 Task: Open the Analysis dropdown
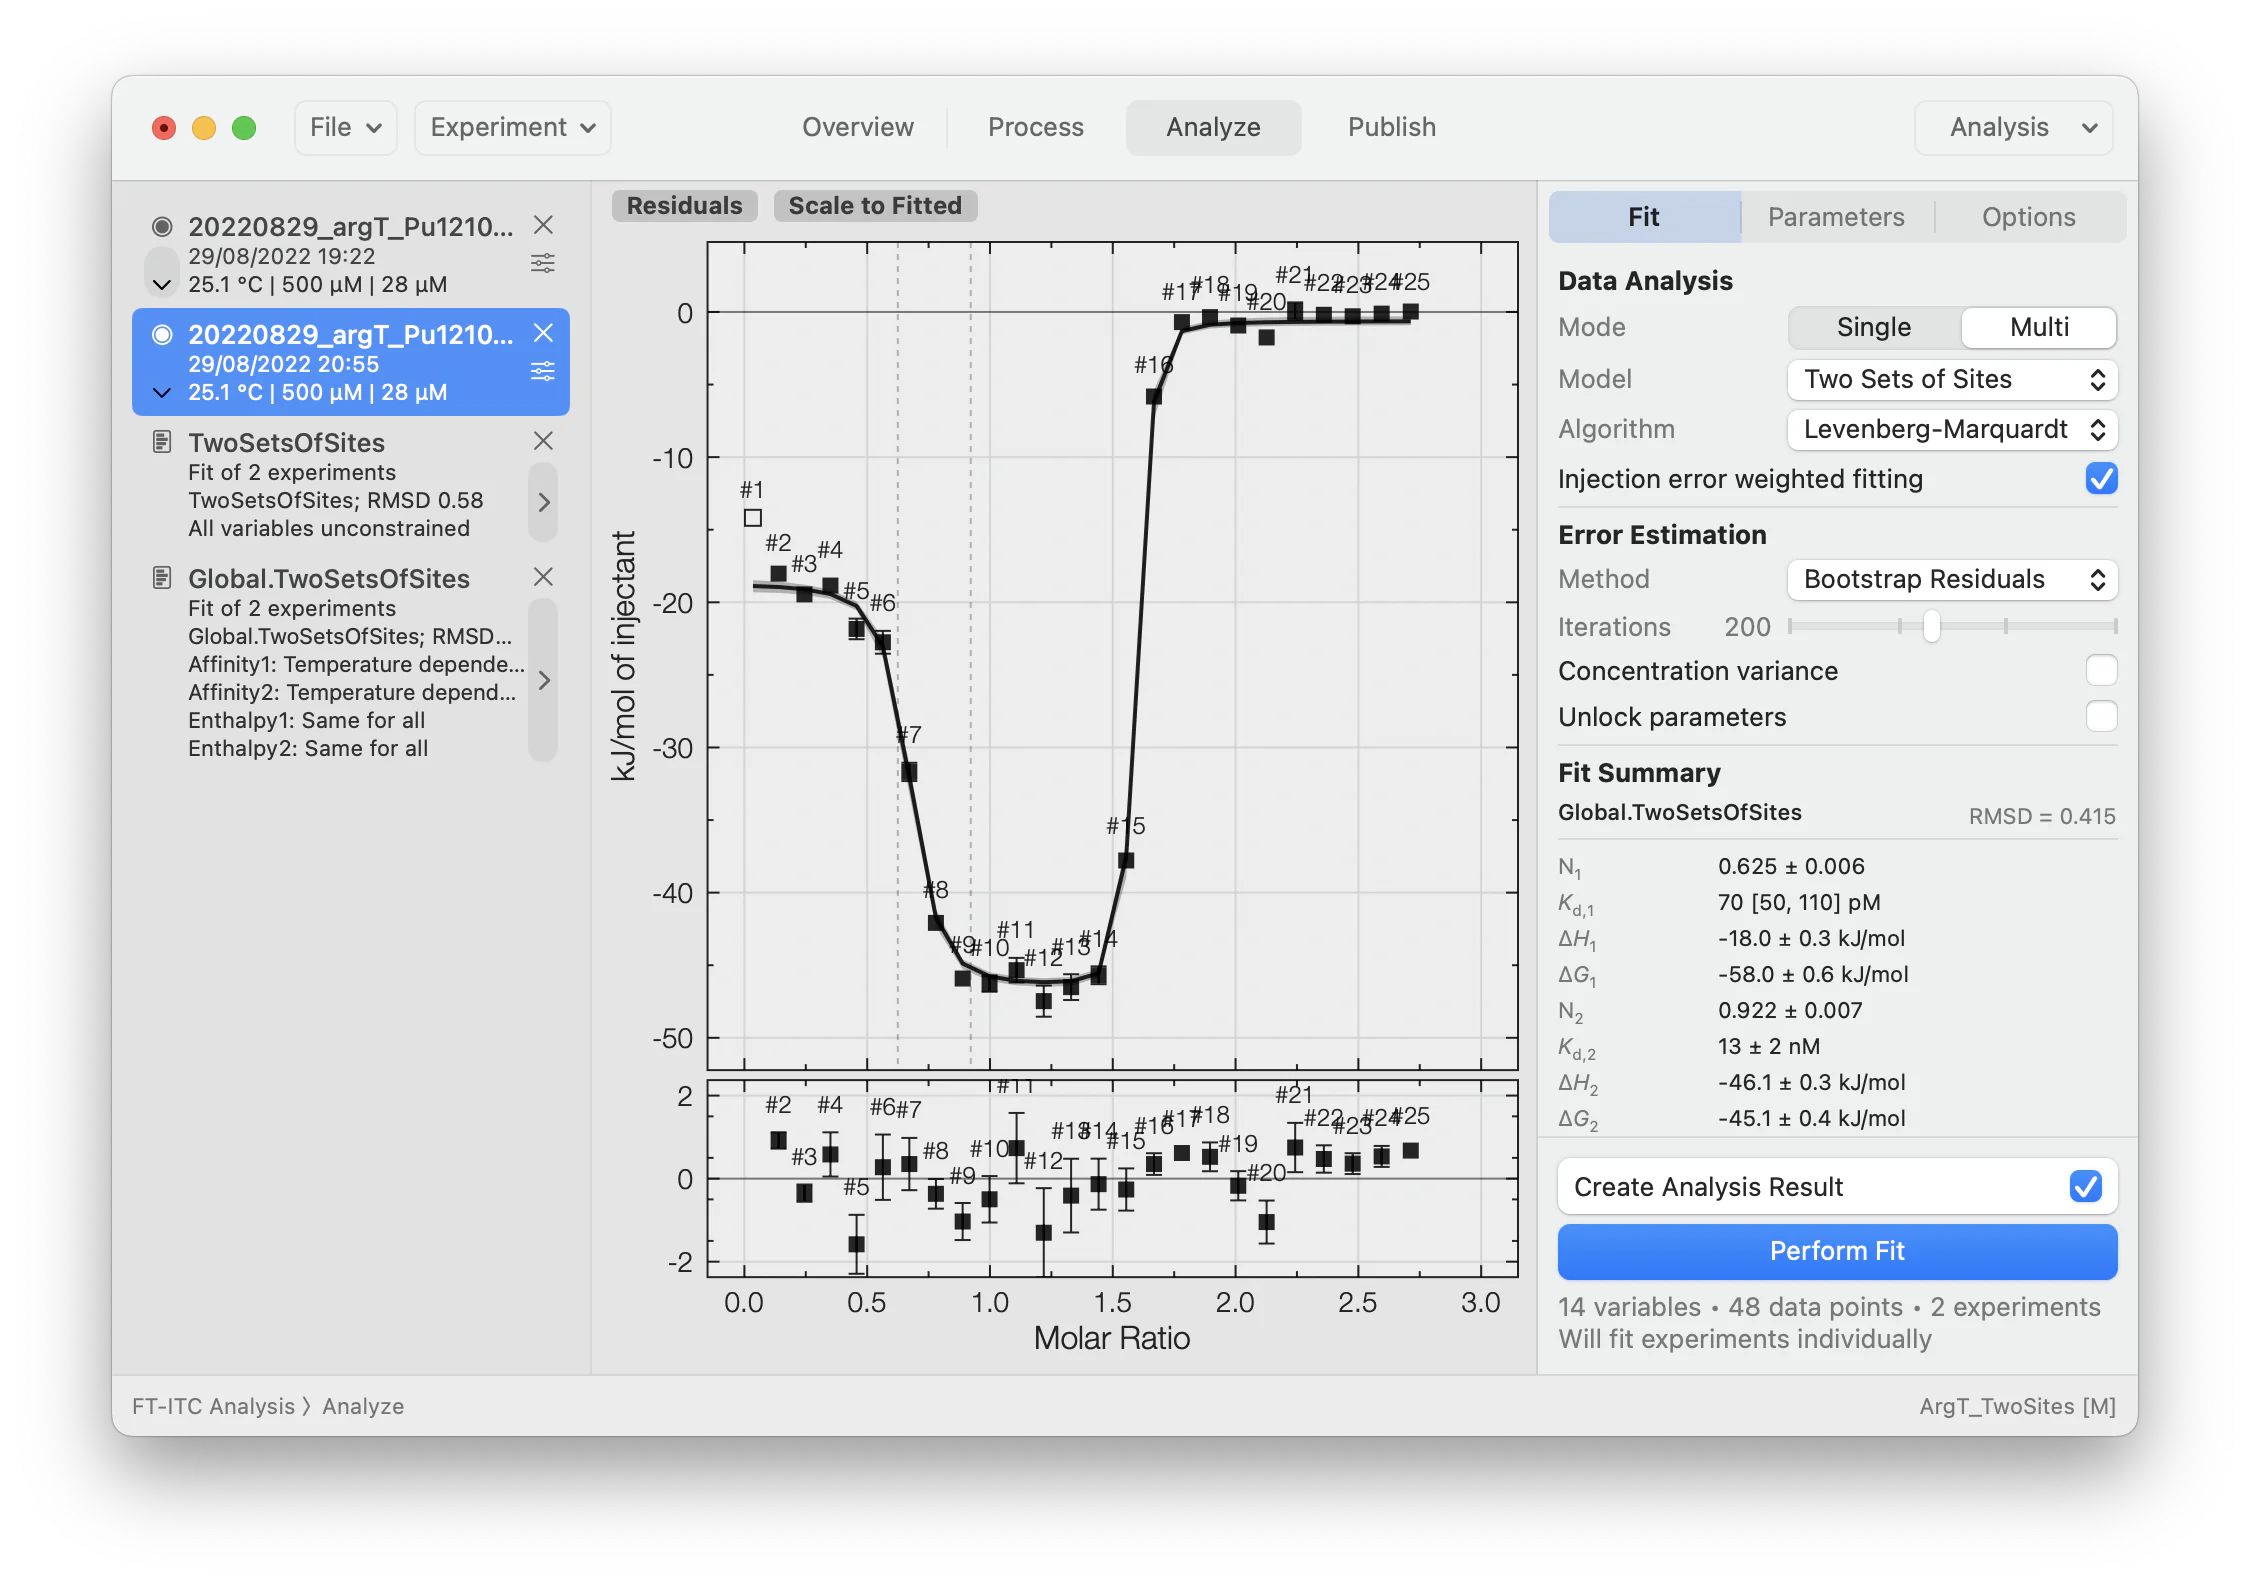[x=2013, y=128]
